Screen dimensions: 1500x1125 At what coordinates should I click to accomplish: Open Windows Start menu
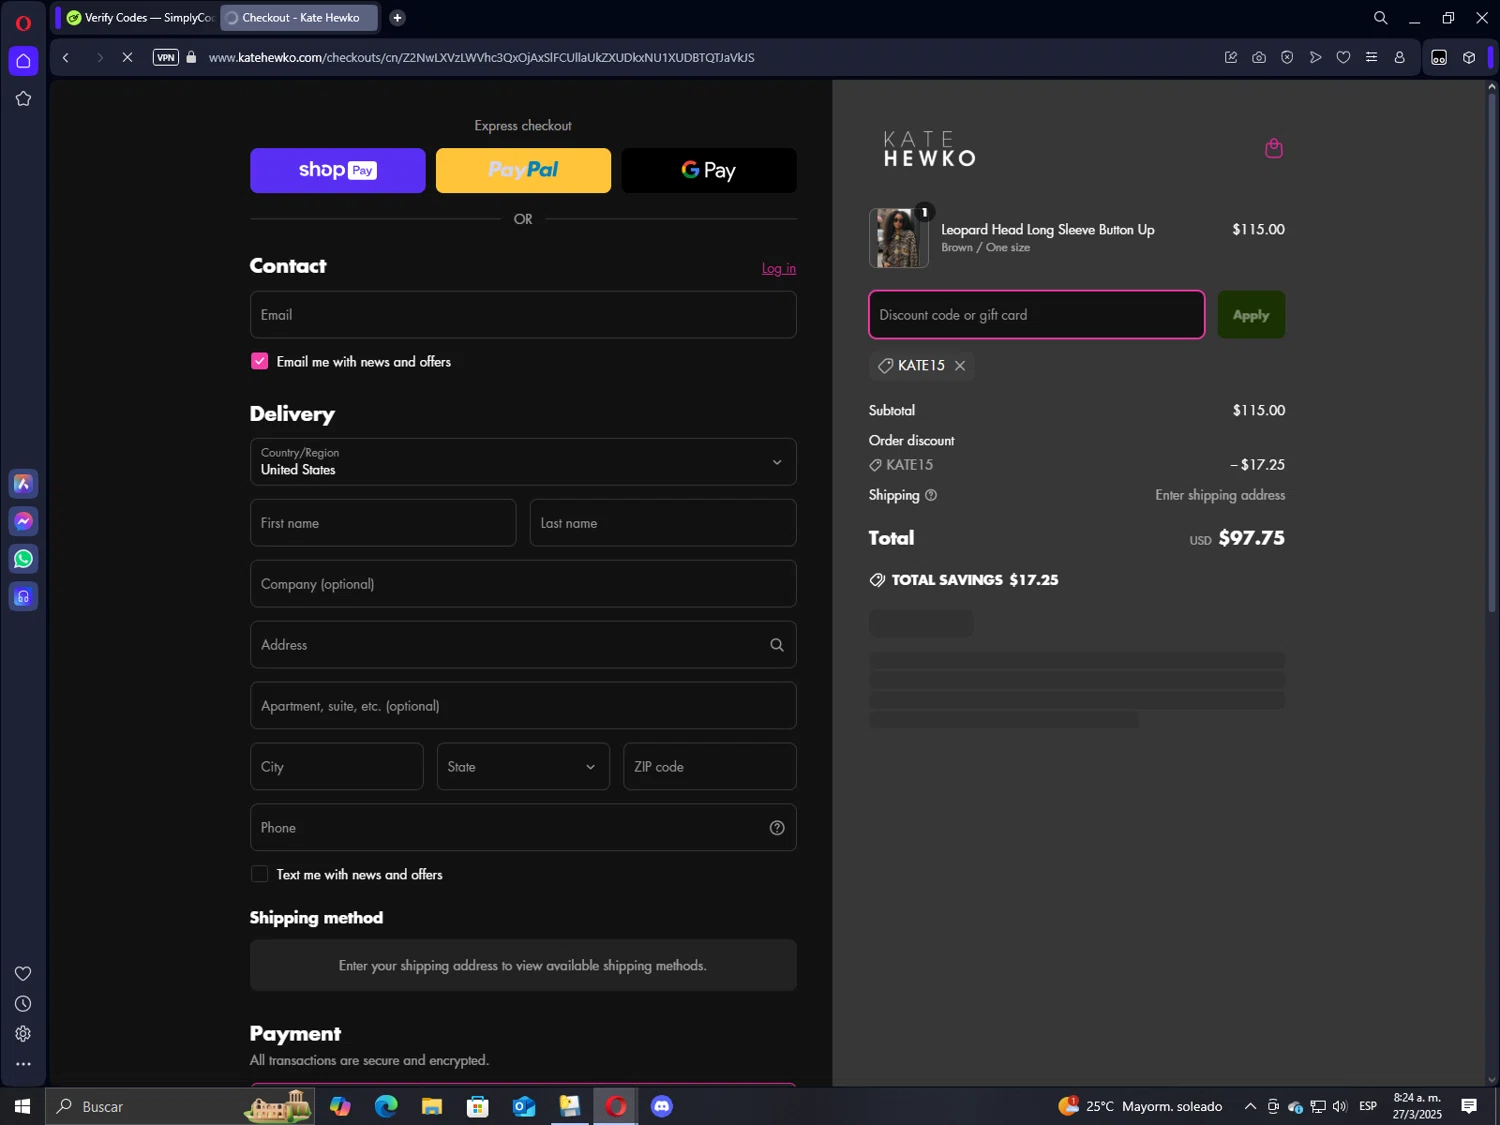(x=22, y=1106)
